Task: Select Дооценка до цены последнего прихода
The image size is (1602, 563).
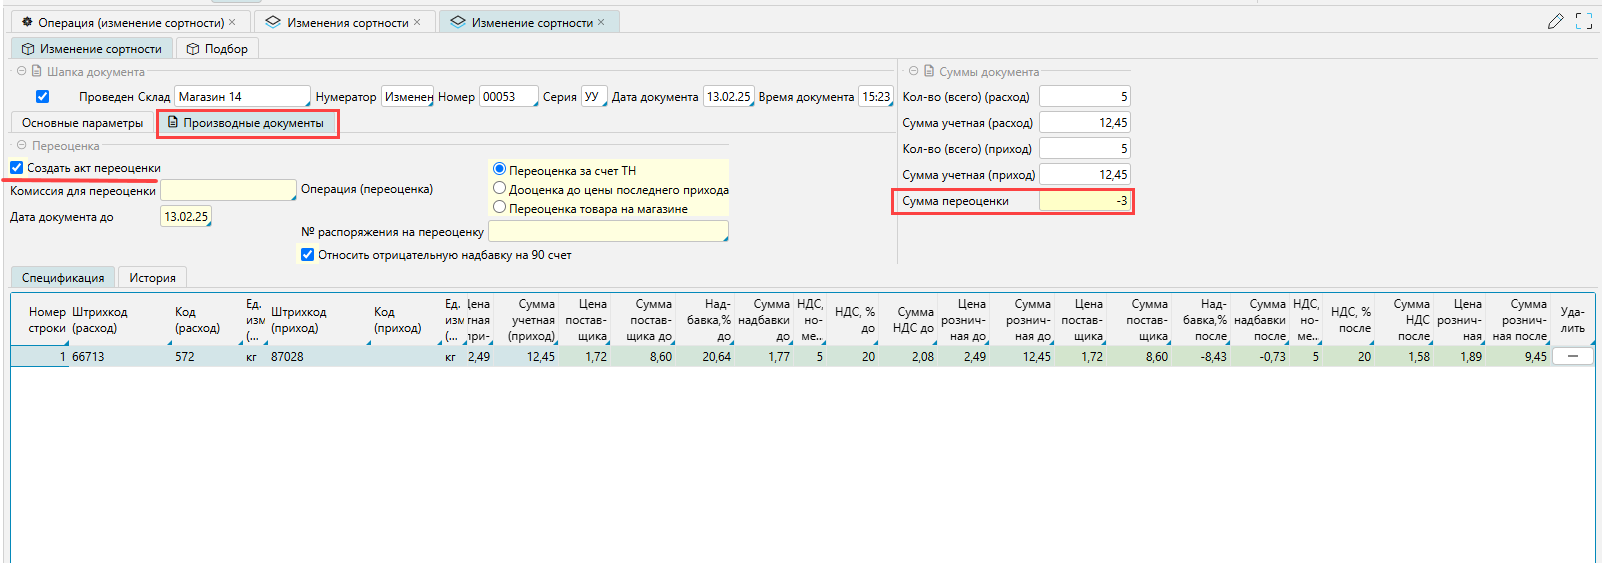Action: click(499, 188)
